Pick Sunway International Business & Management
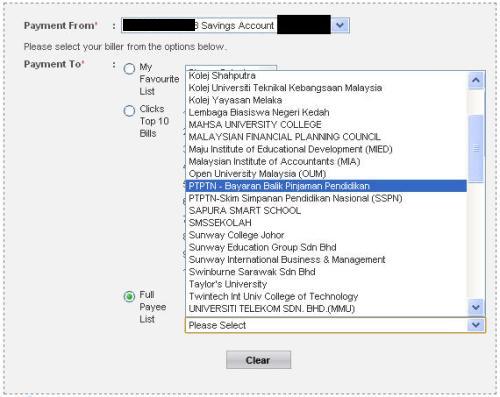The image size is (500, 397). (x=326, y=260)
